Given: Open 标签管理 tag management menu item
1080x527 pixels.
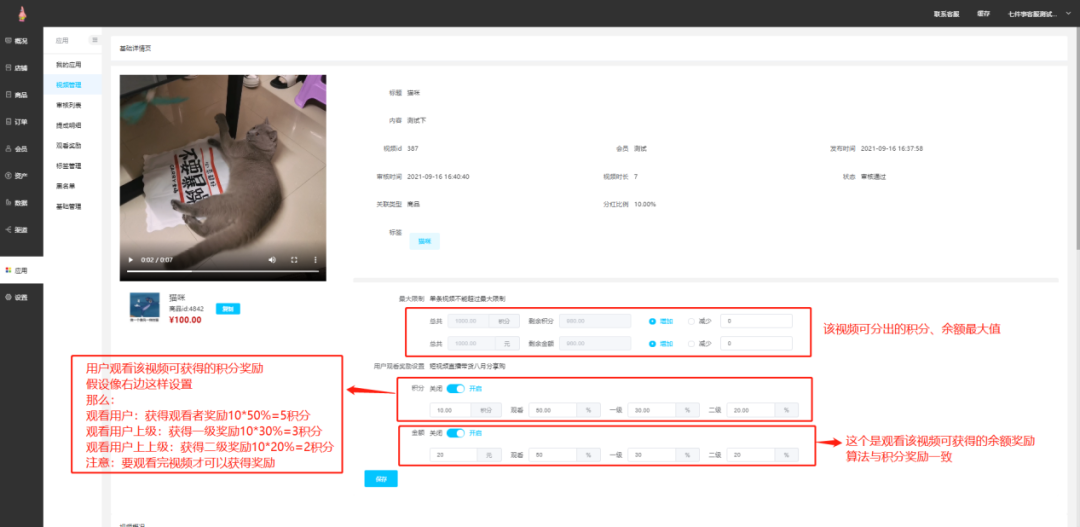Looking at the screenshot, I should (69, 166).
